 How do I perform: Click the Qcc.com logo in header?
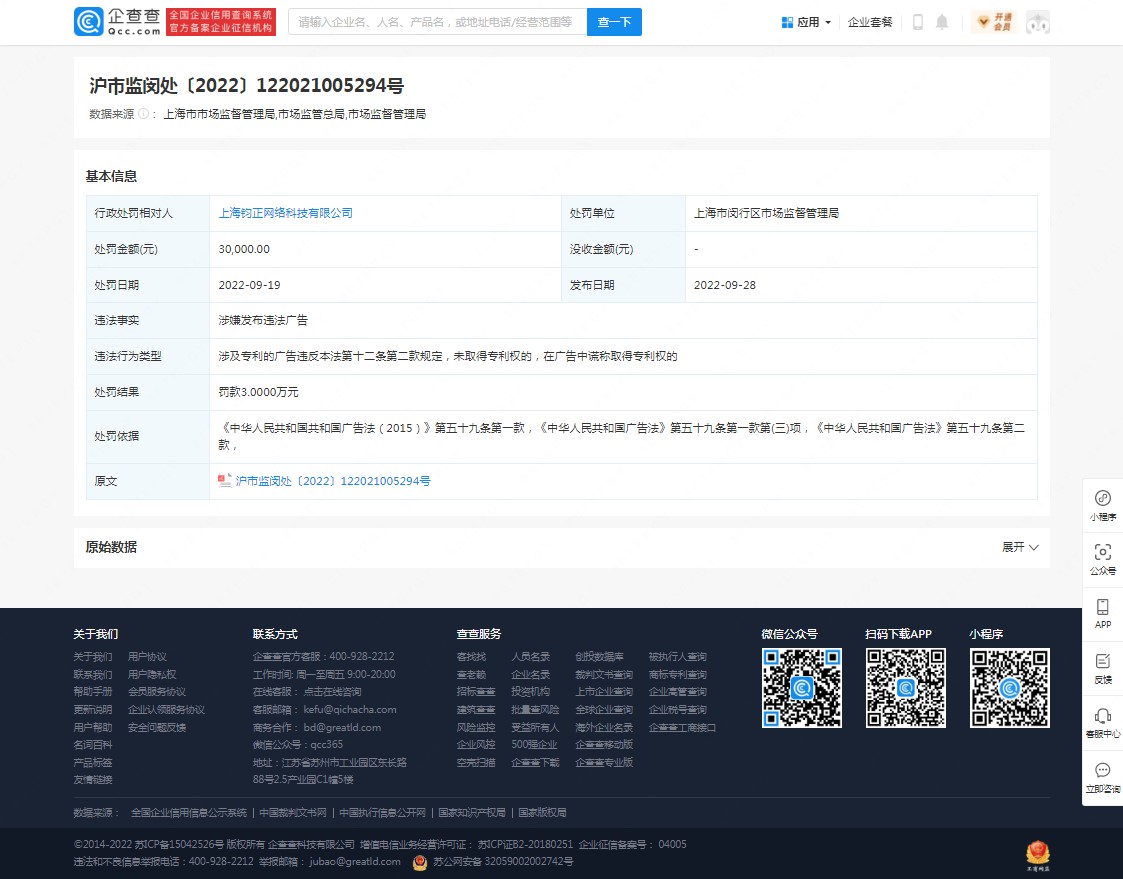pyautogui.click(x=117, y=22)
